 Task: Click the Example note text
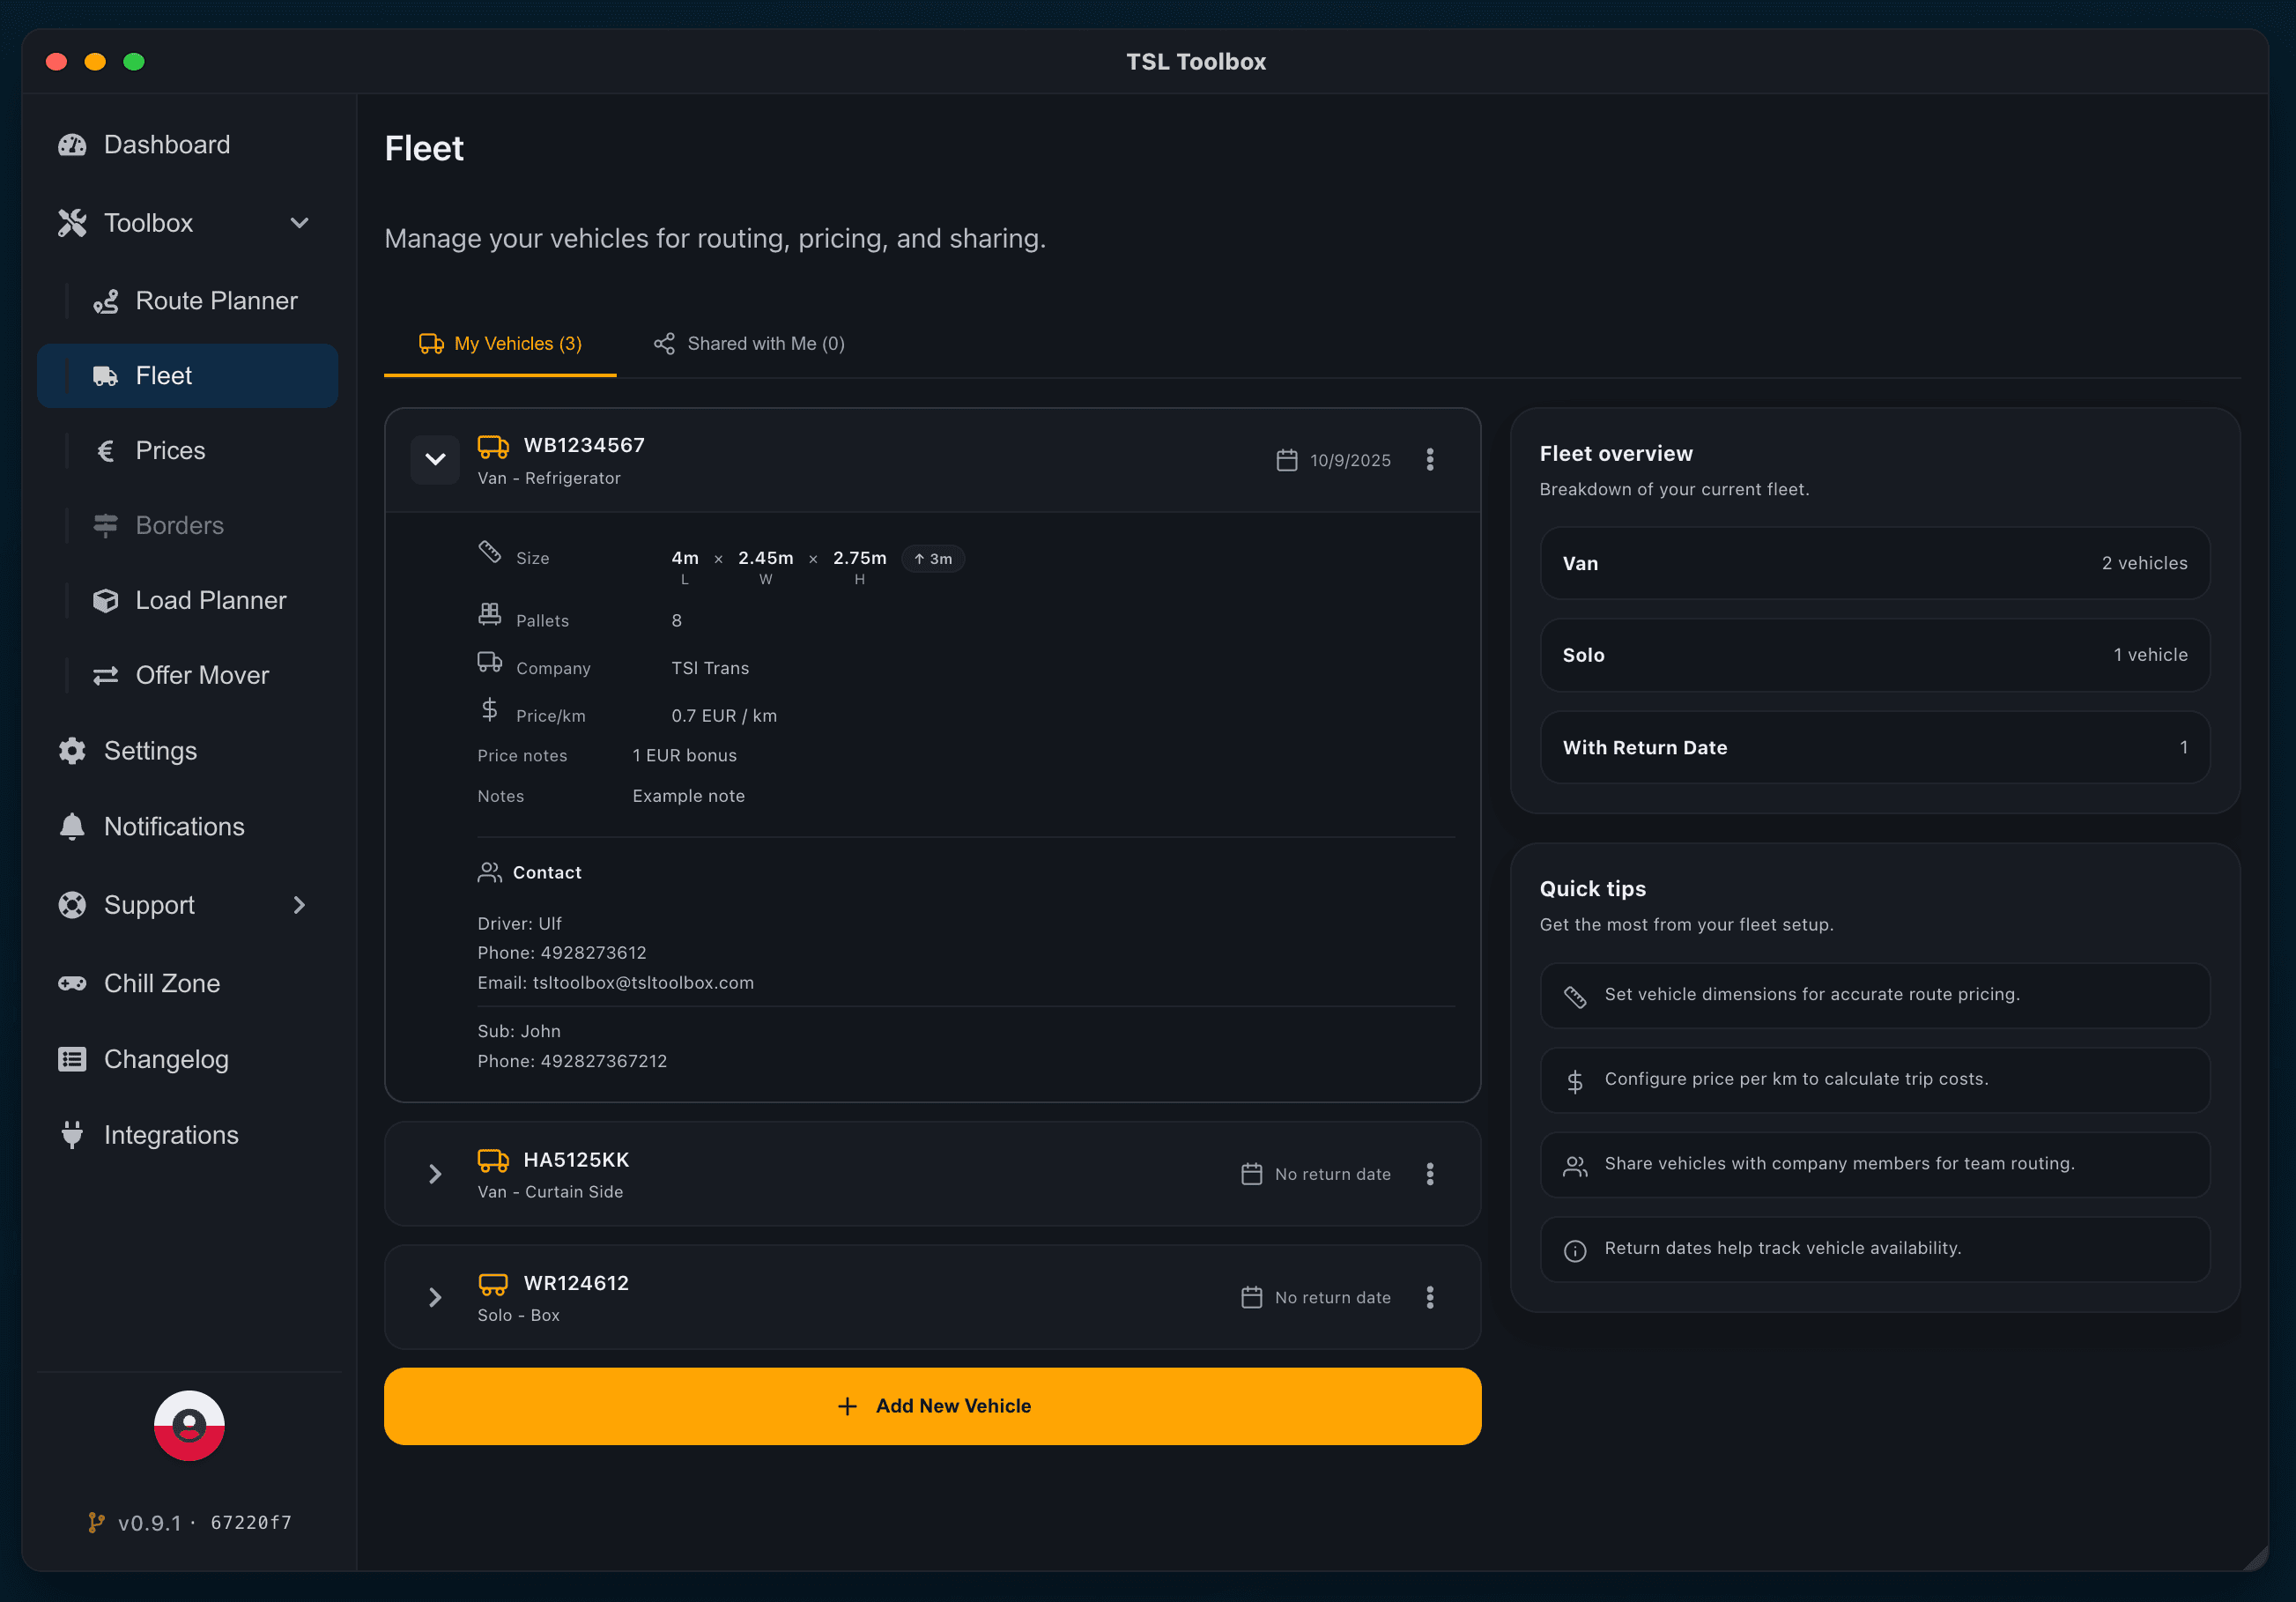click(688, 796)
